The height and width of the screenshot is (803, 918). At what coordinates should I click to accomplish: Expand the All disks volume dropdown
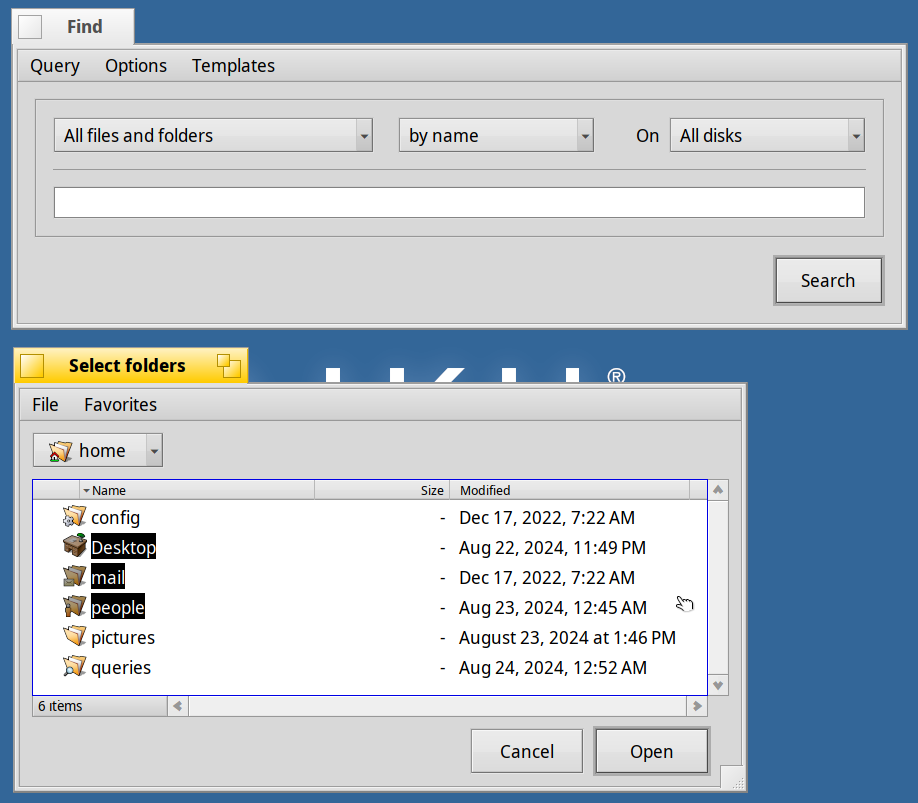coord(768,135)
